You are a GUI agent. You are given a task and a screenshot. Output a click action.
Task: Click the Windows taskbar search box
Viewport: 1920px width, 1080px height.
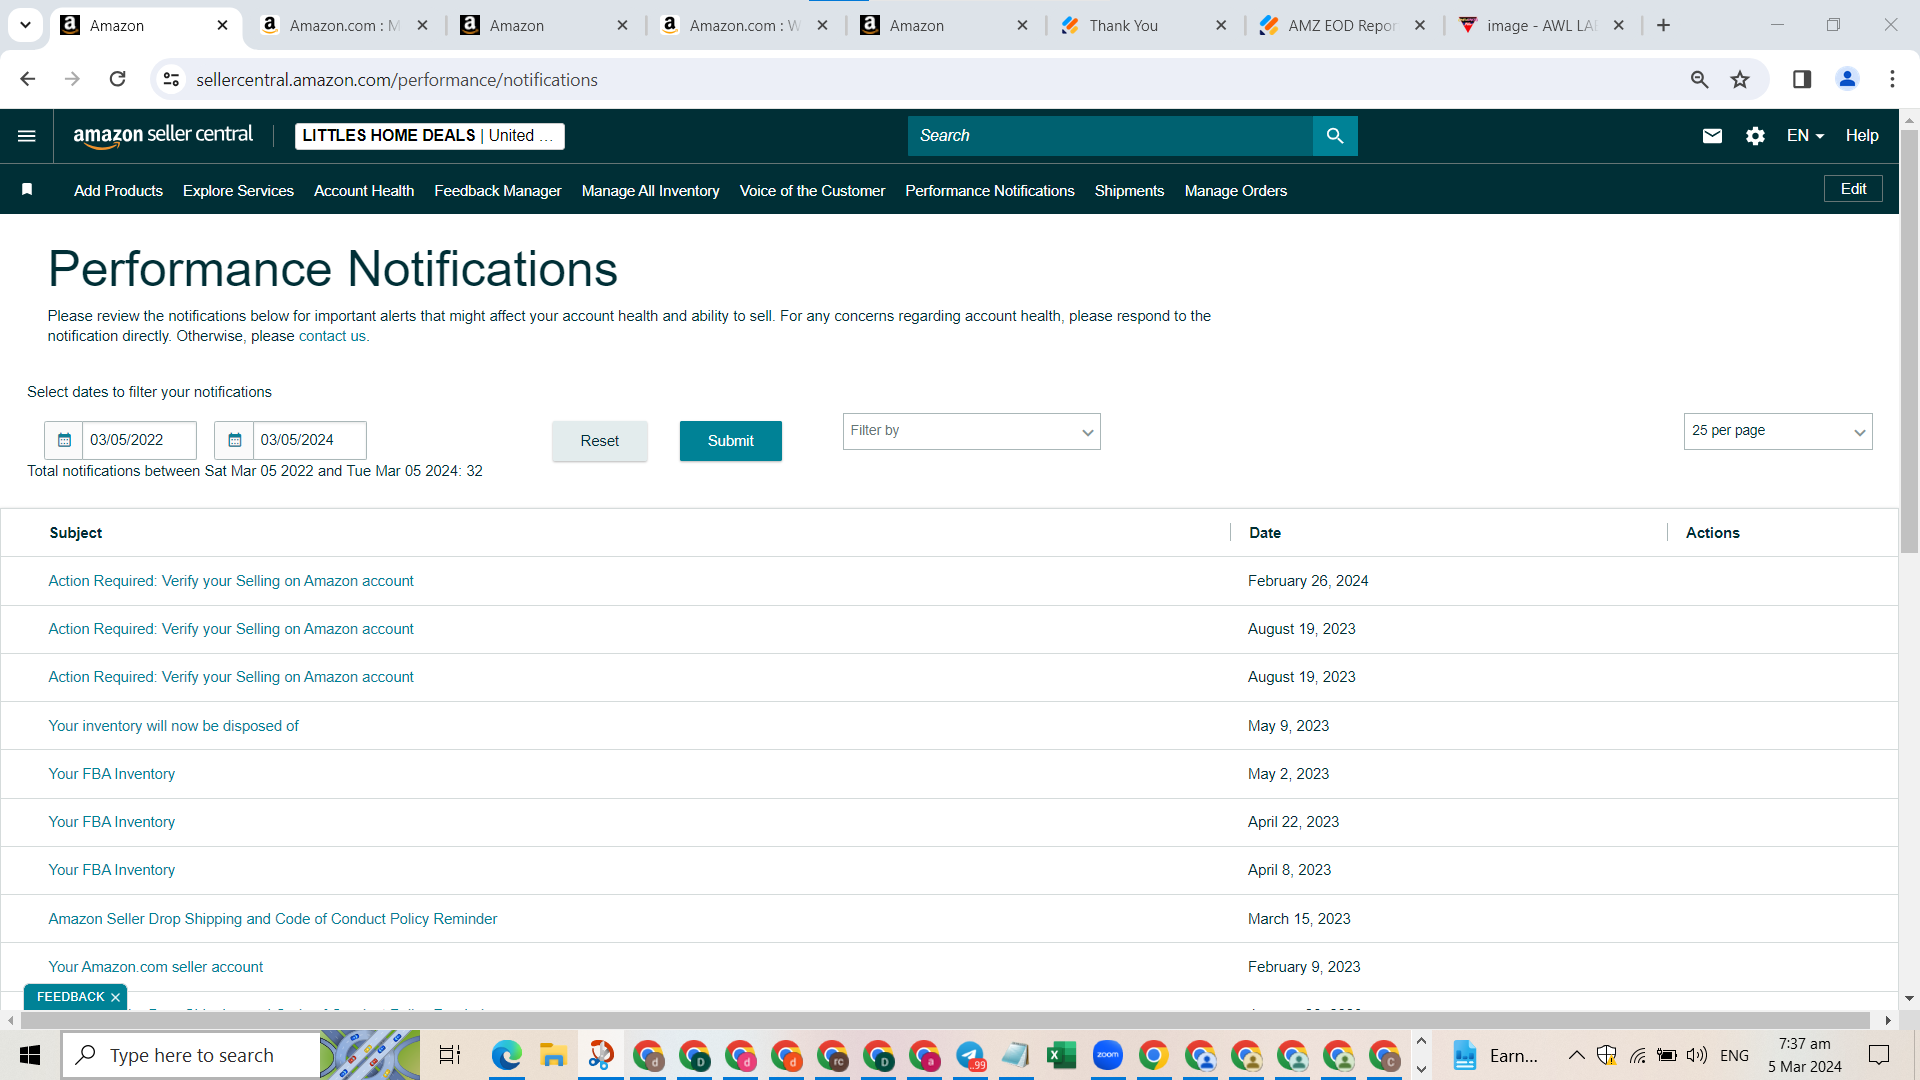coord(191,1055)
